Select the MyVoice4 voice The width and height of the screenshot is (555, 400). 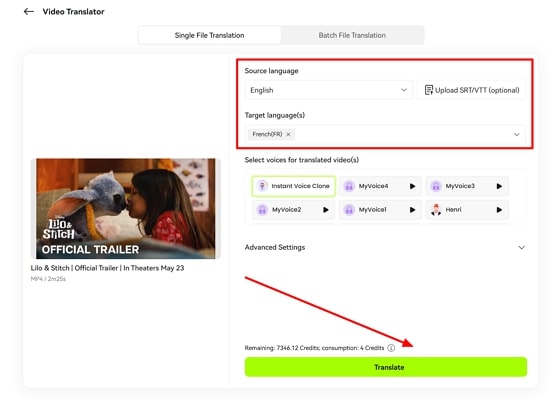(380, 186)
